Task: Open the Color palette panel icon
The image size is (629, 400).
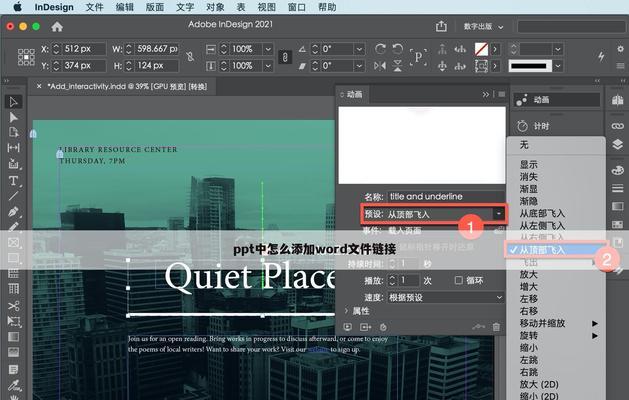Action: (x=617, y=170)
